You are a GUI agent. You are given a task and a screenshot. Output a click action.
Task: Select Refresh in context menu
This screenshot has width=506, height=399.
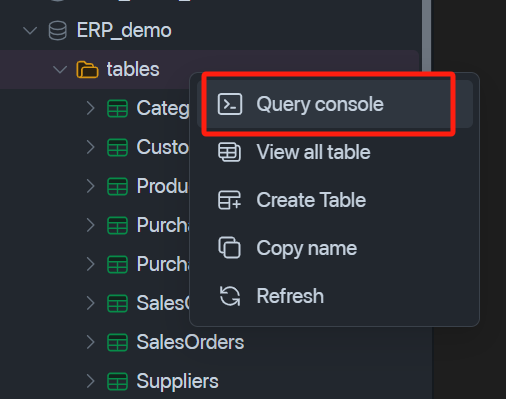[335, 296]
